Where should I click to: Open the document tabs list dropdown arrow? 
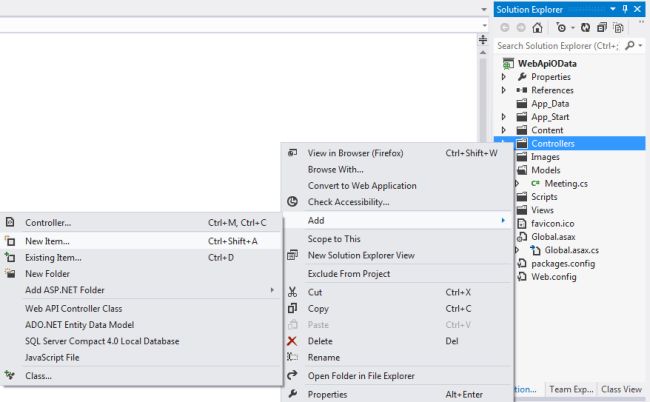pos(484,9)
